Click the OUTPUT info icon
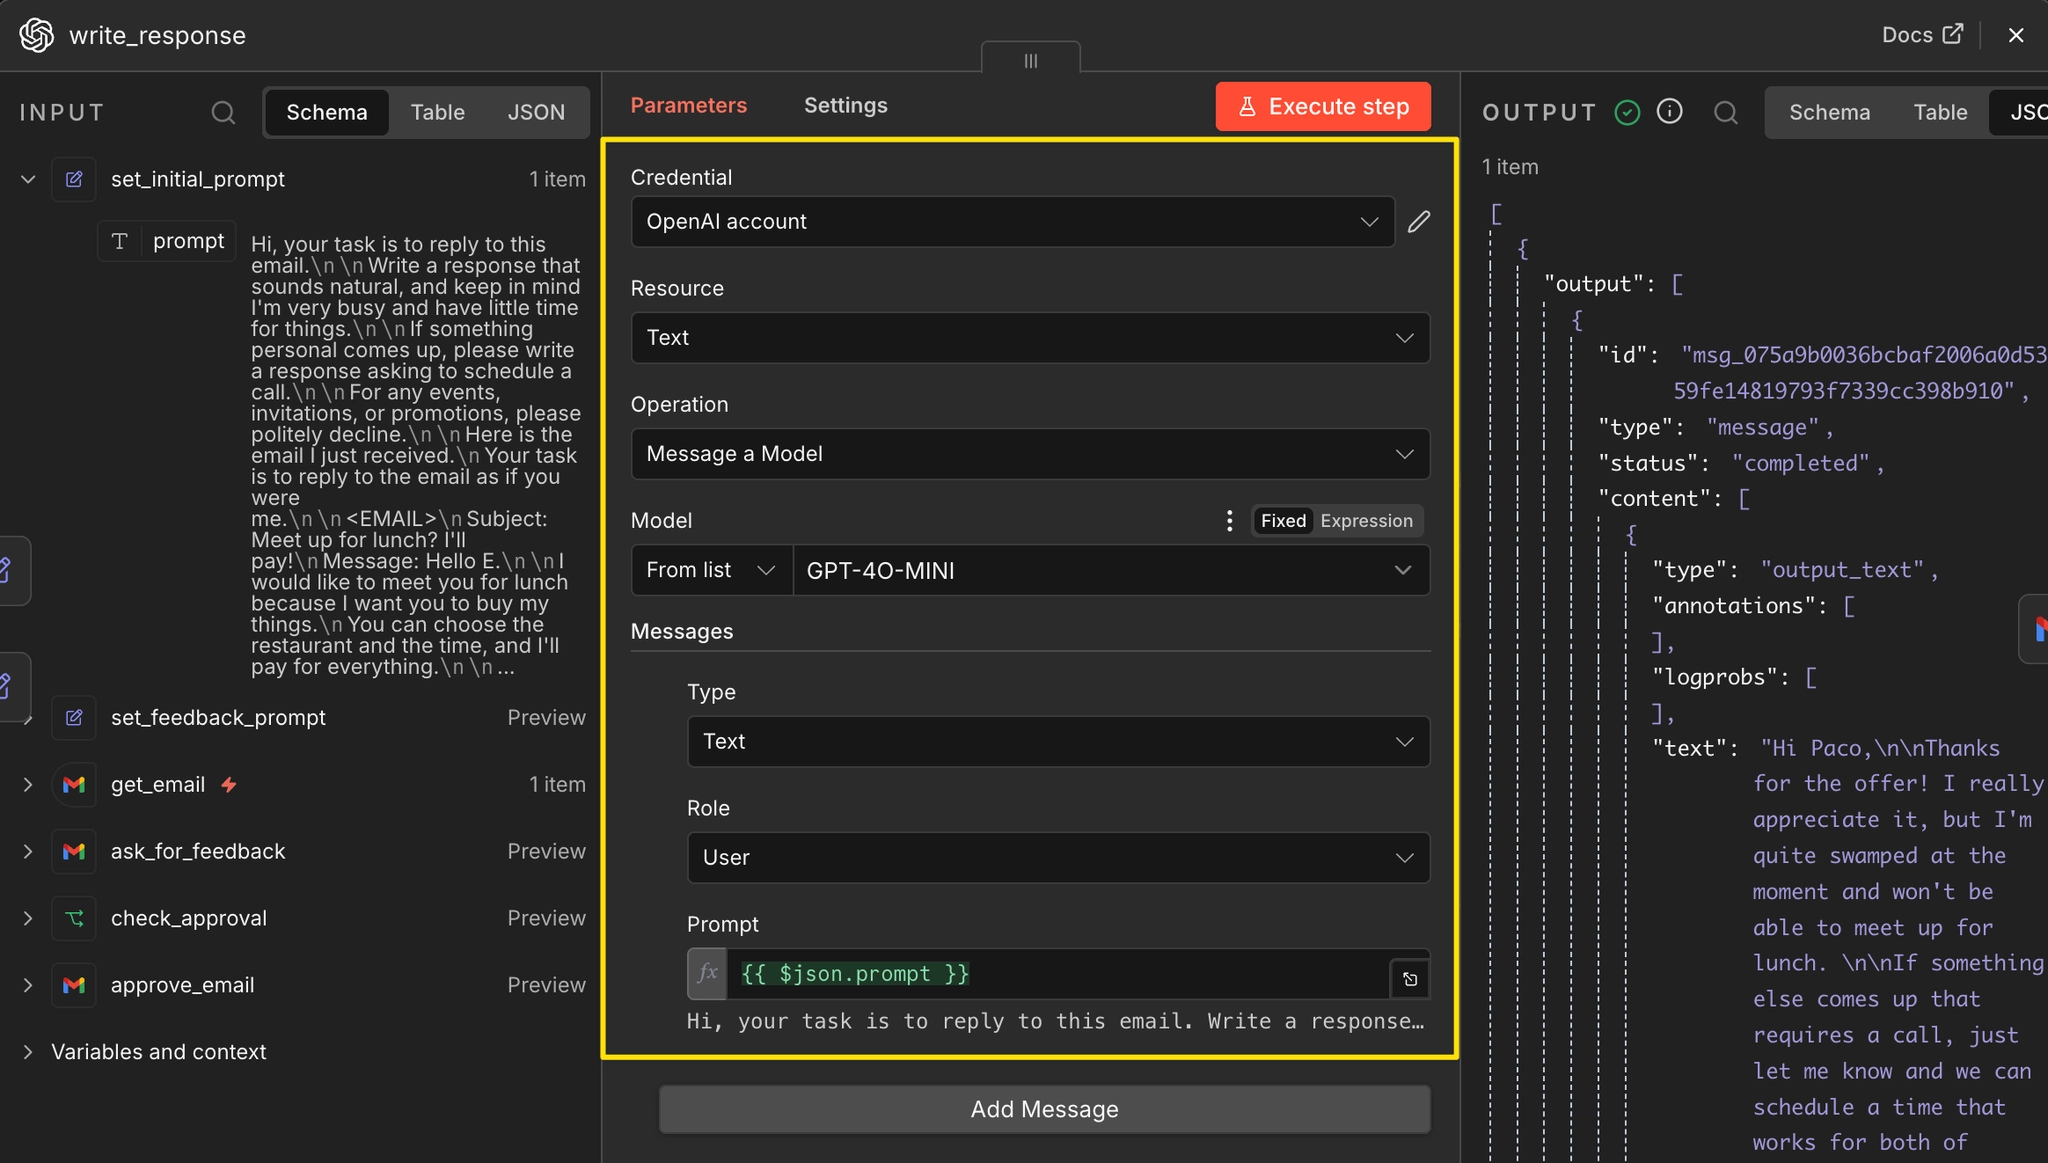This screenshot has height=1163, width=2048. coord(1670,112)
